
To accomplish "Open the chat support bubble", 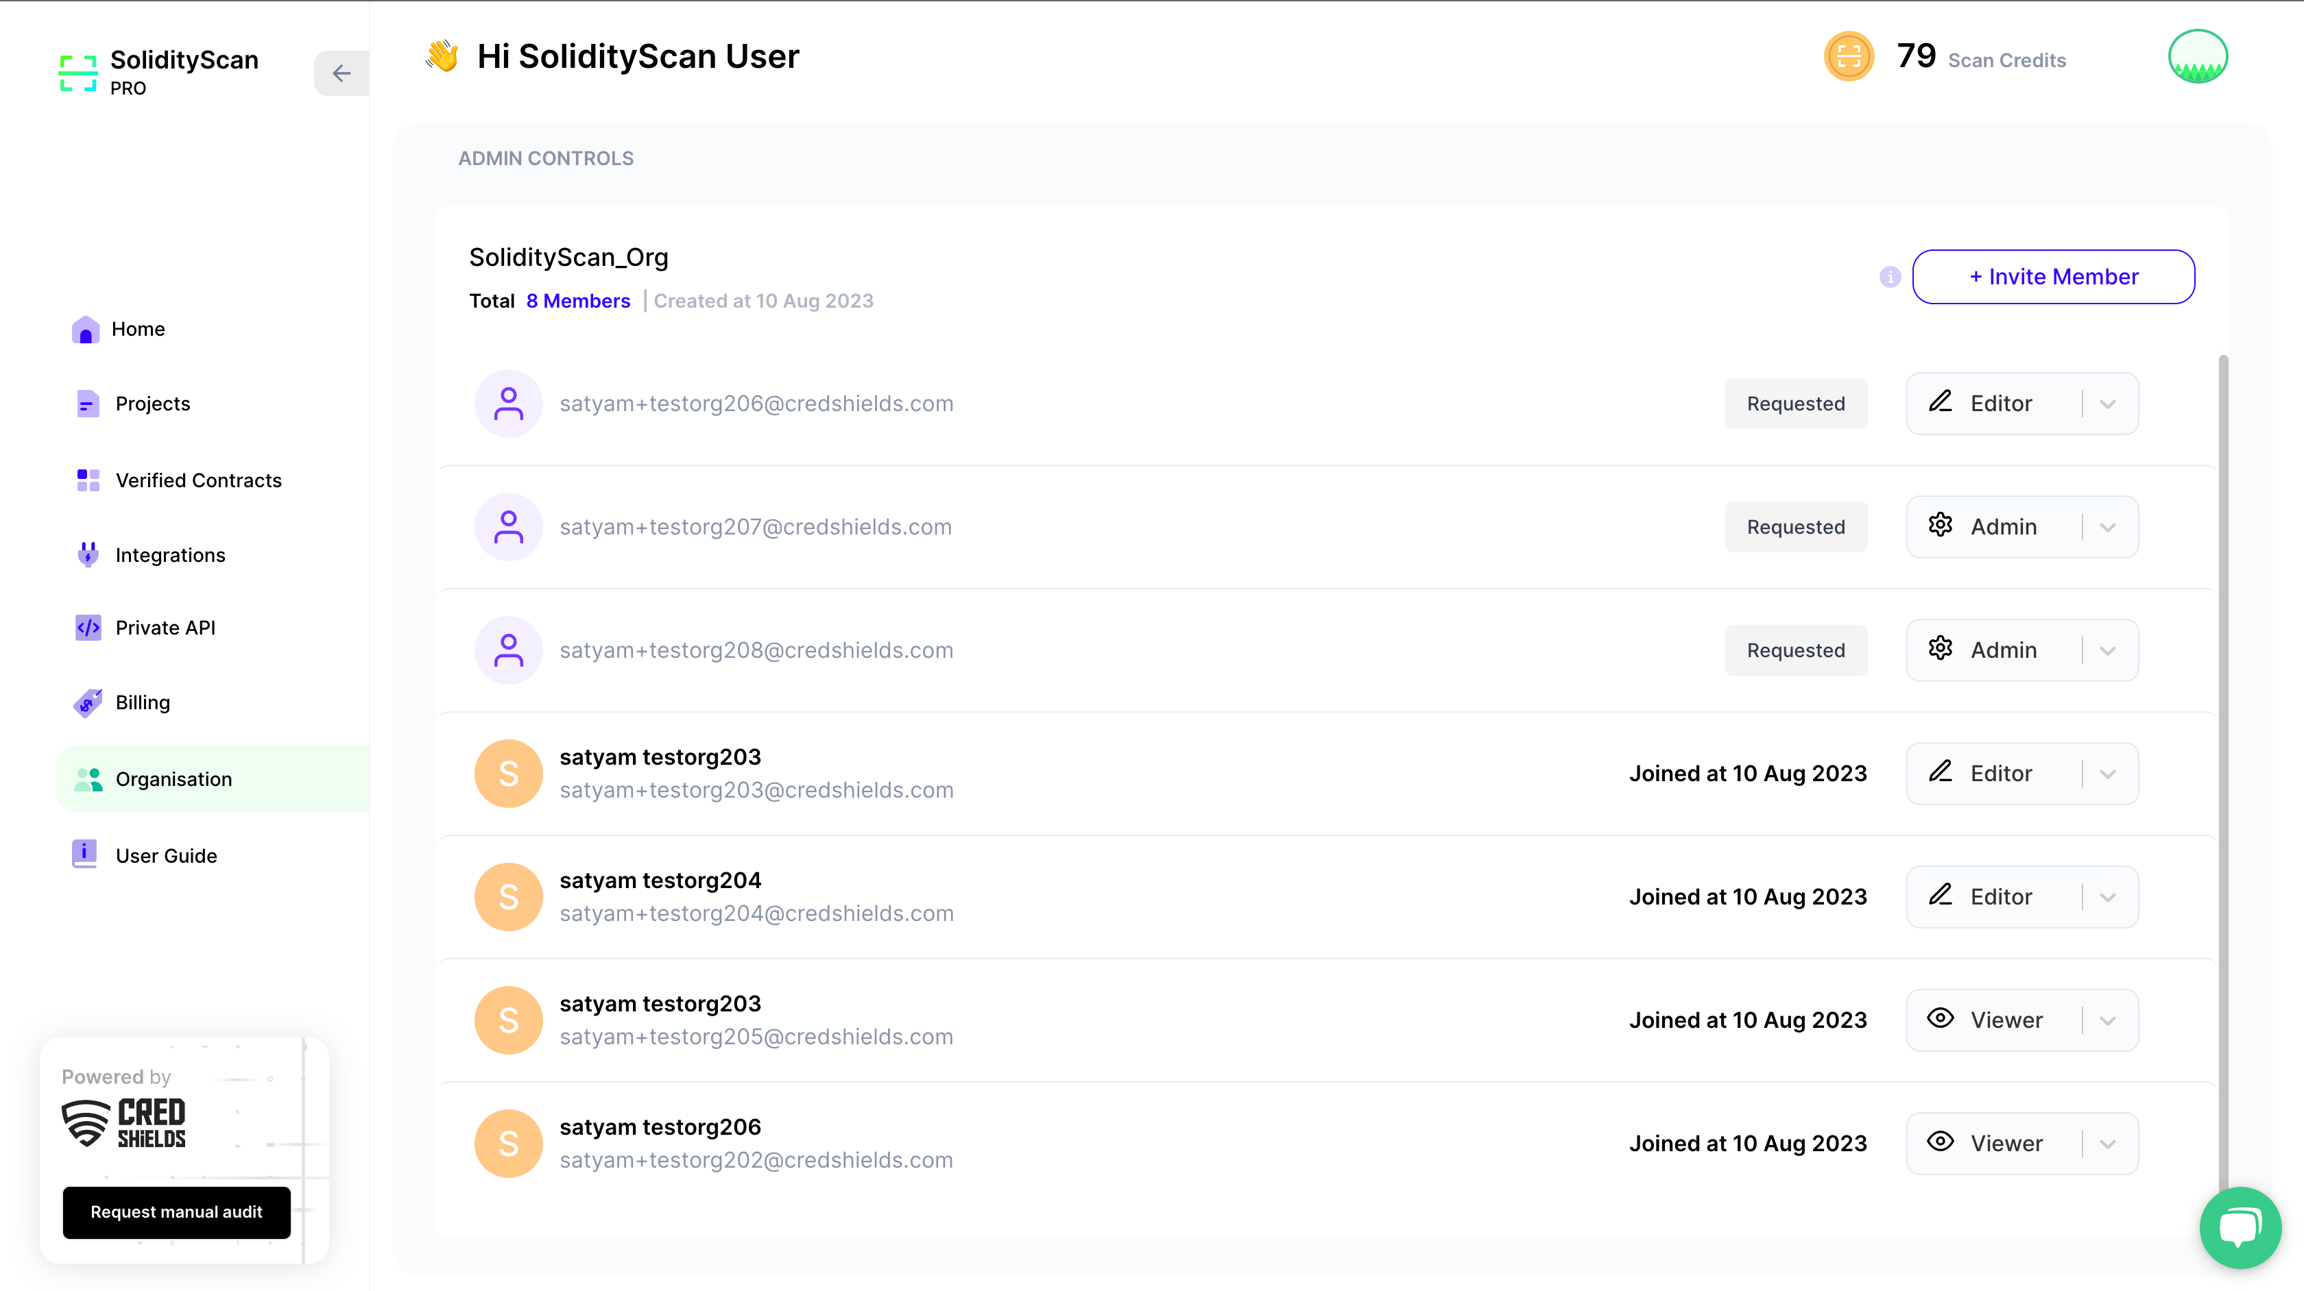I will coord(2239,1226).
